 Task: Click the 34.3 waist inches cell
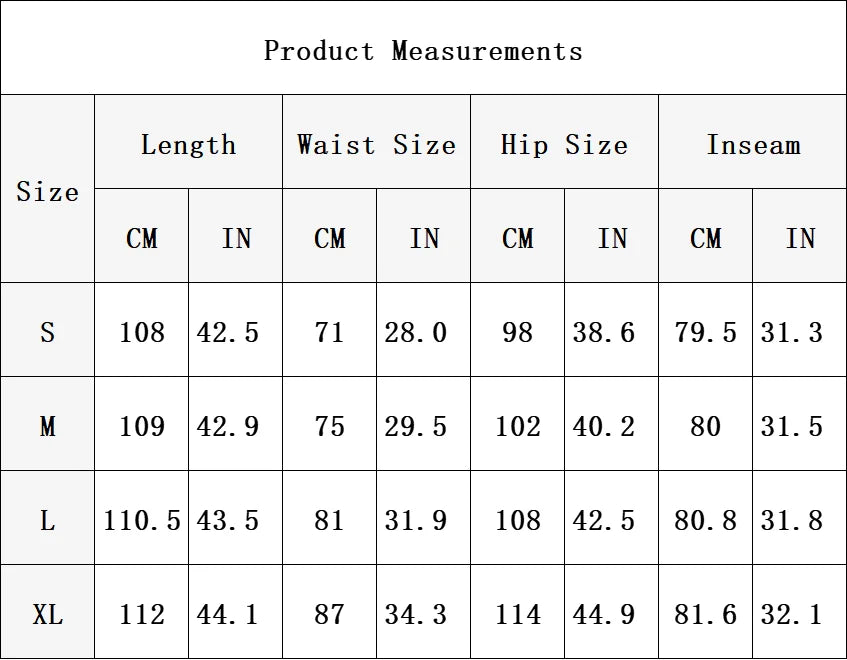[424, 611]
